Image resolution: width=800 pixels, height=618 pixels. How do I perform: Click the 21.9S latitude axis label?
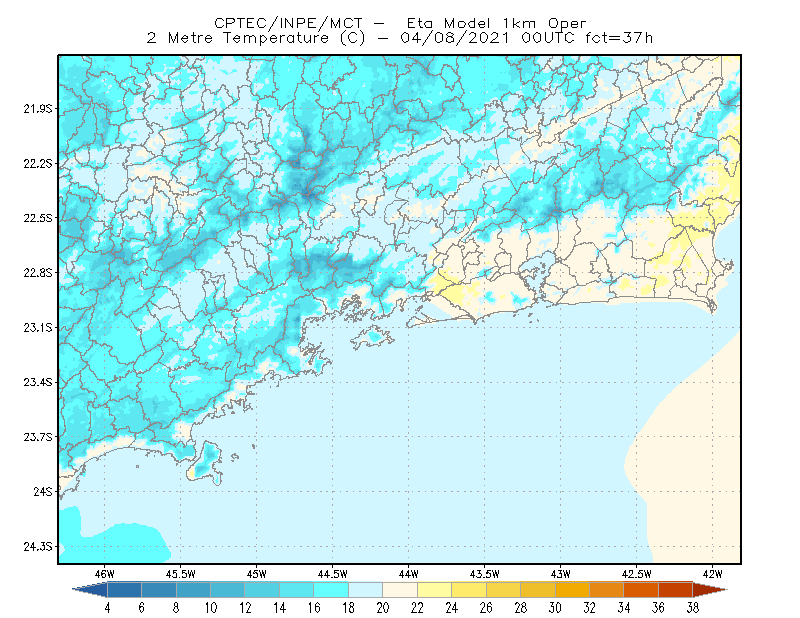point(38,109)
